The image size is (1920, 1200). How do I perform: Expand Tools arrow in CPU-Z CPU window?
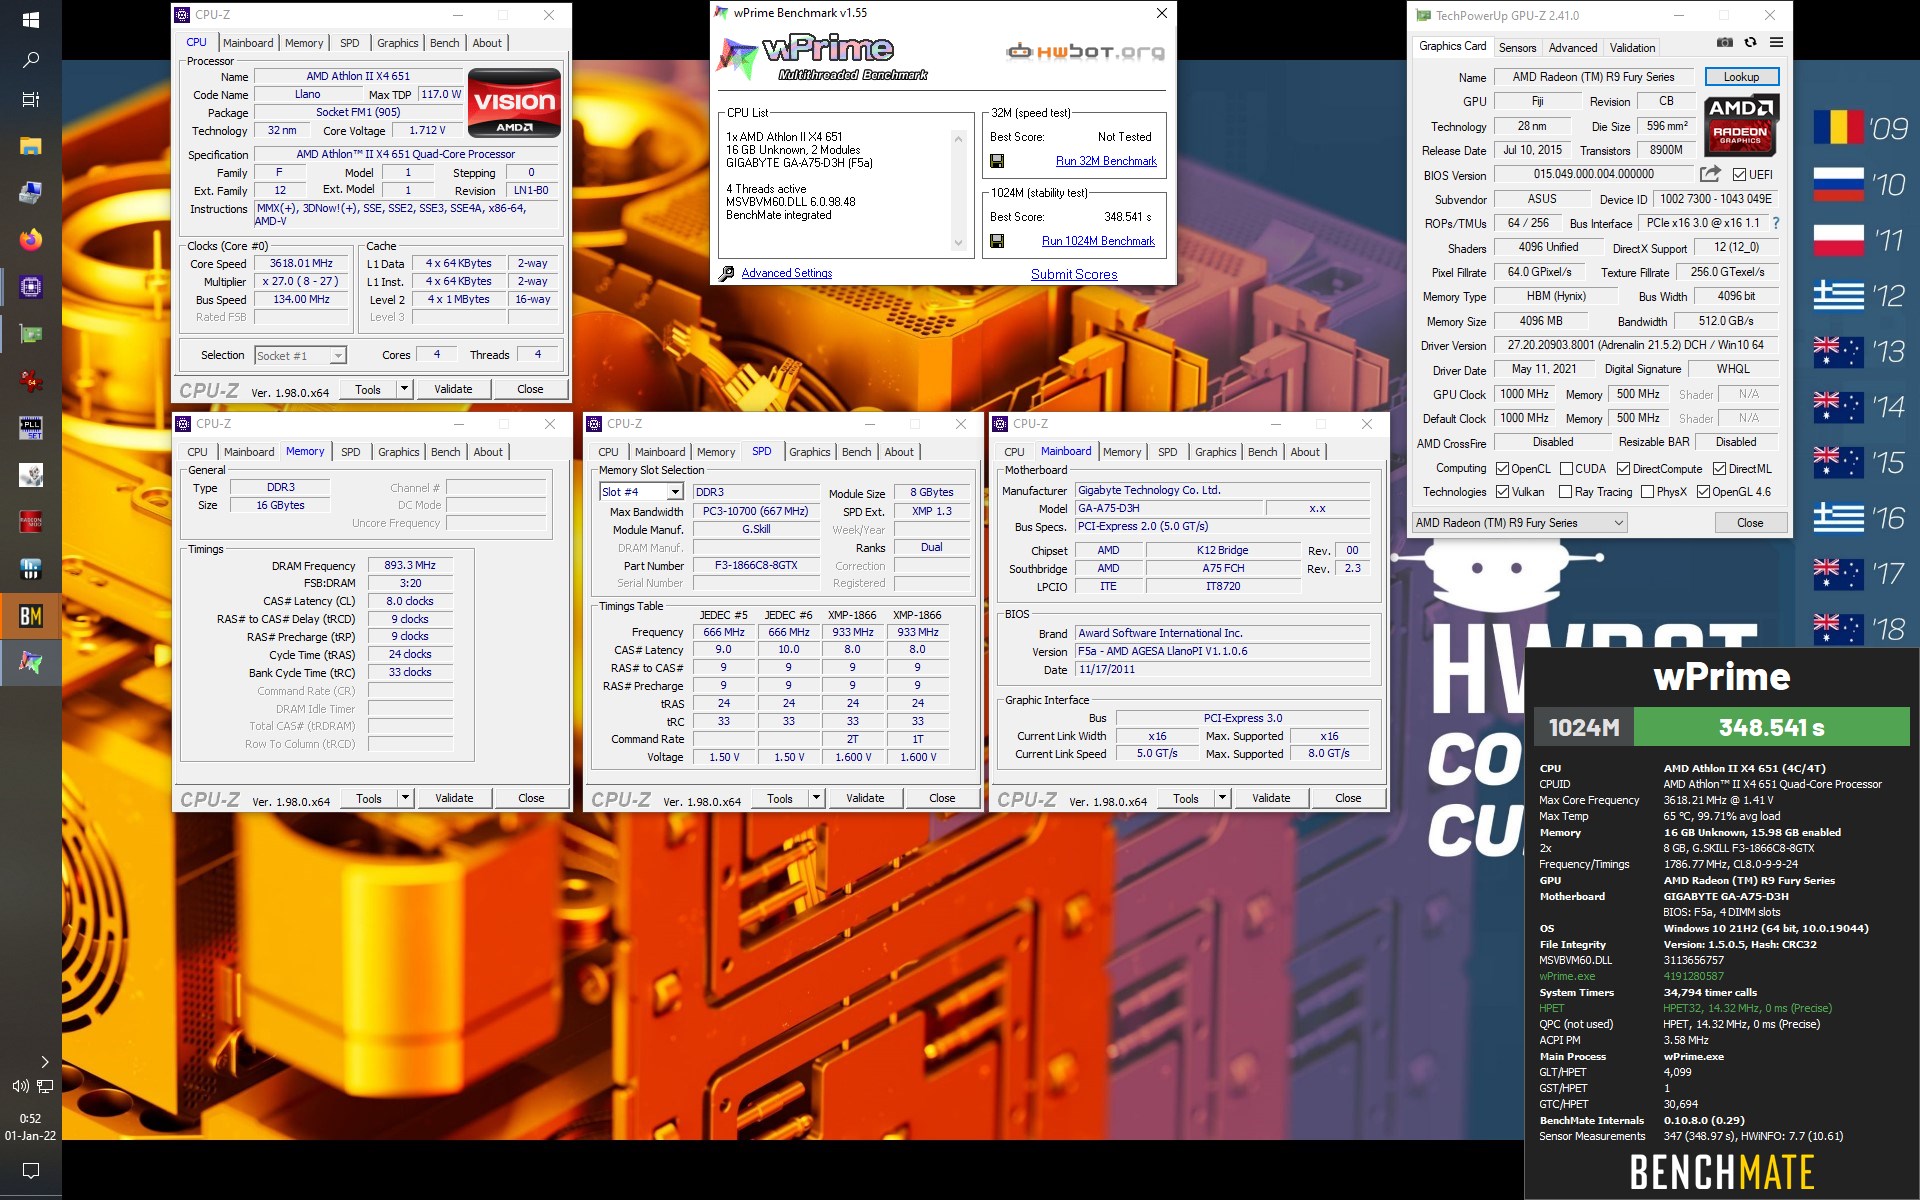coord(404,389)
